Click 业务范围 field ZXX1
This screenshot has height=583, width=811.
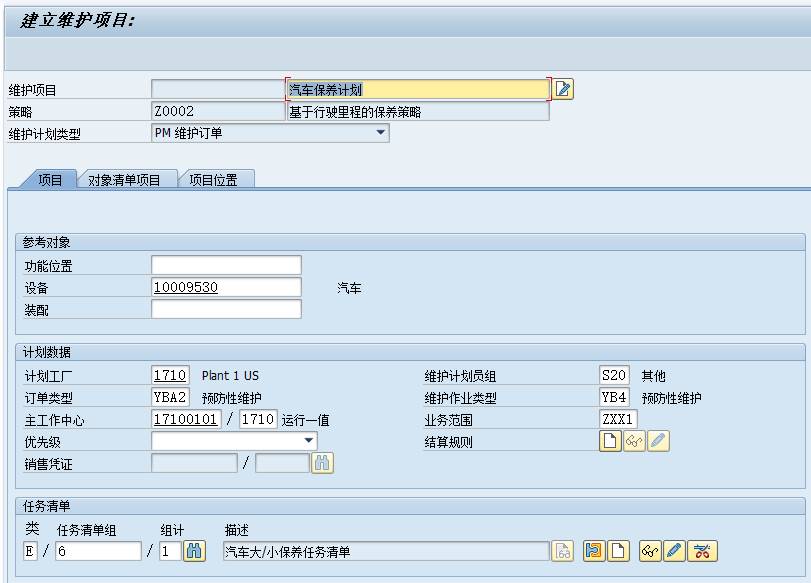[618, 419]
